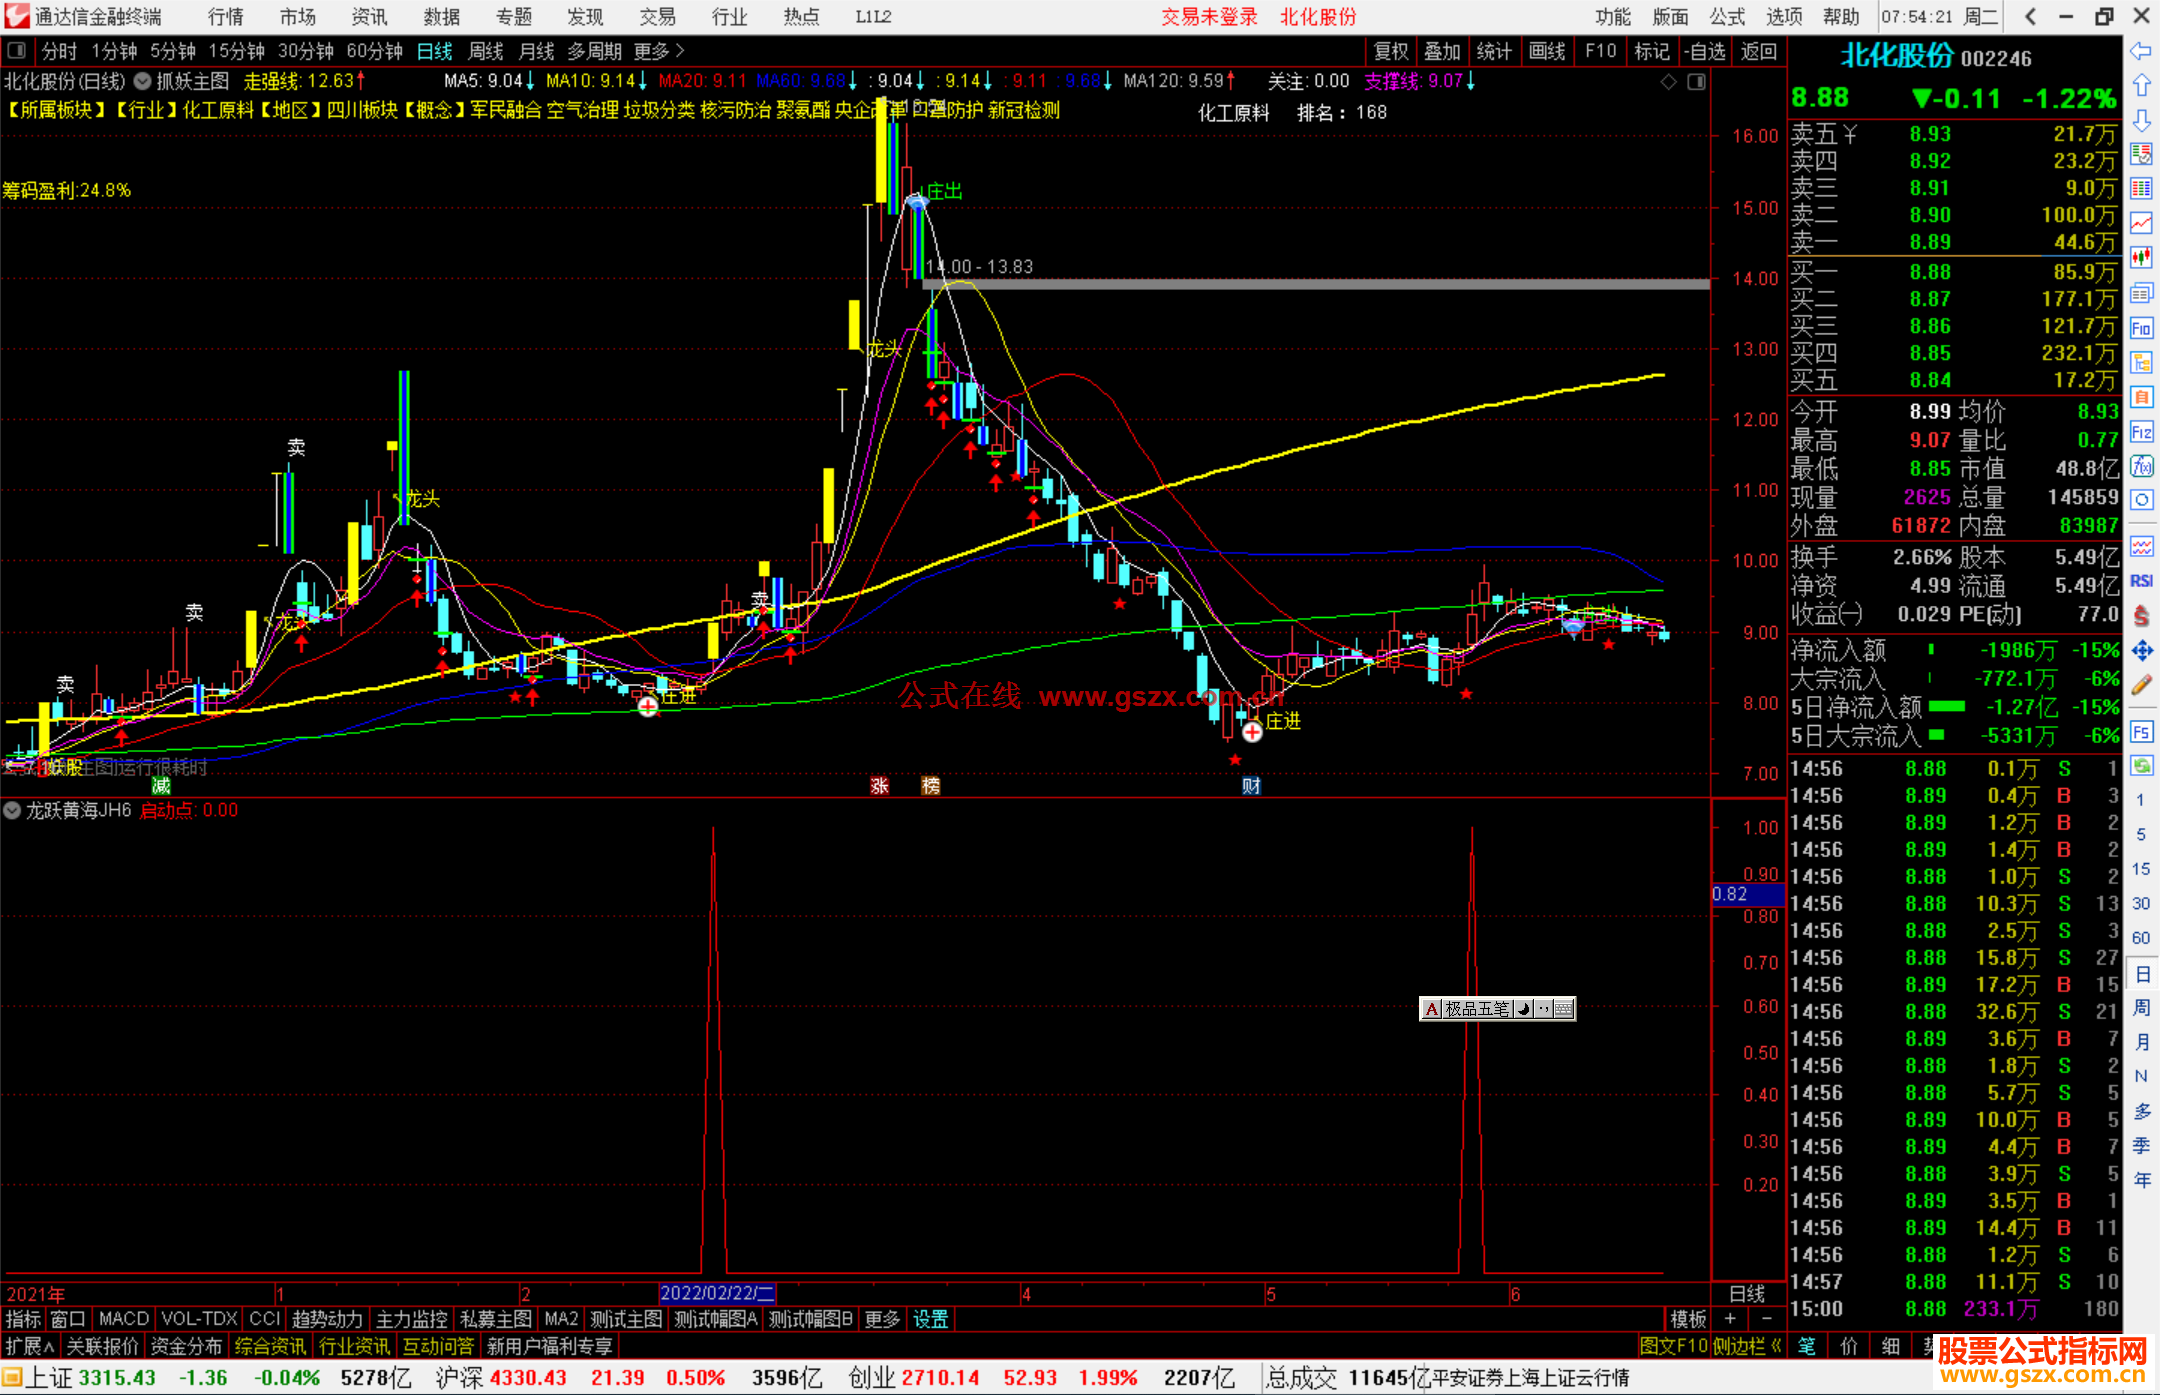The image size is (2160, 1395).
Task: Click the 复权 button in chart toolbar
Action: point(1391,51)
